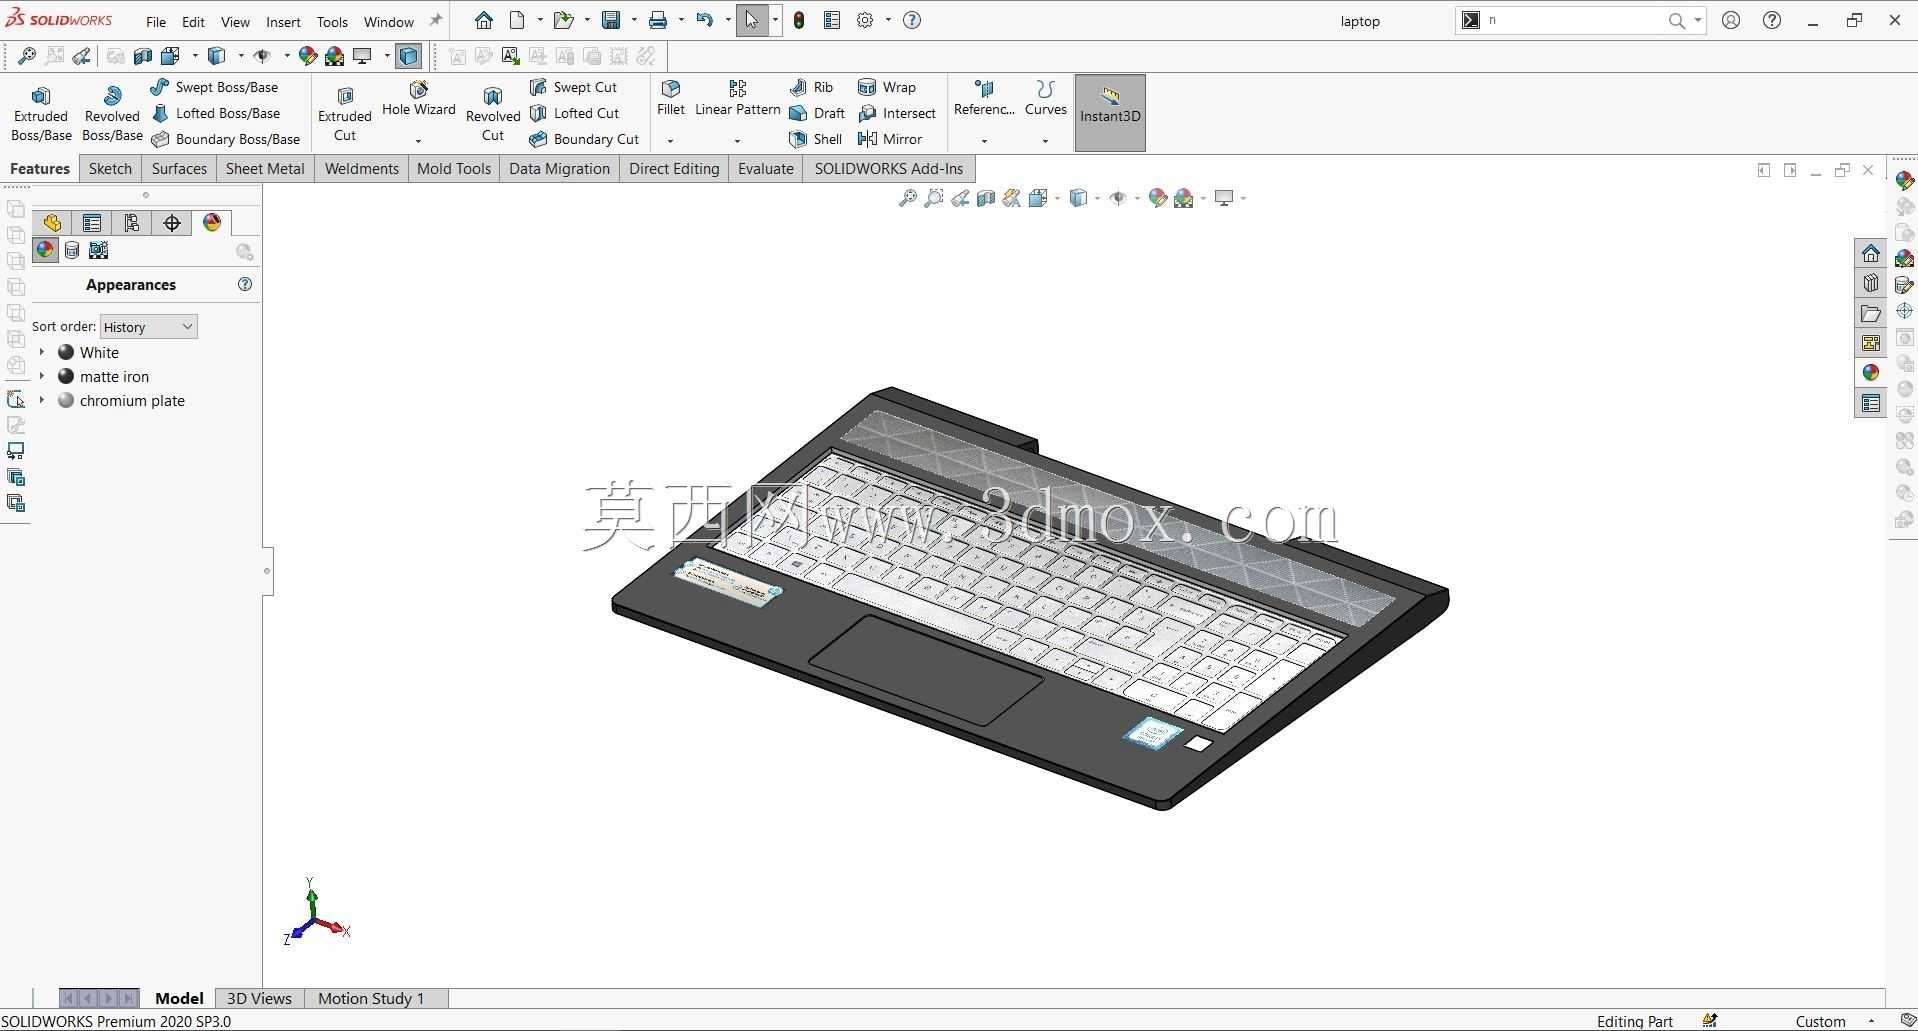The image size is (1918, 1031).
Task: Open the Insert menu
Action: click(x=283, y=21)
